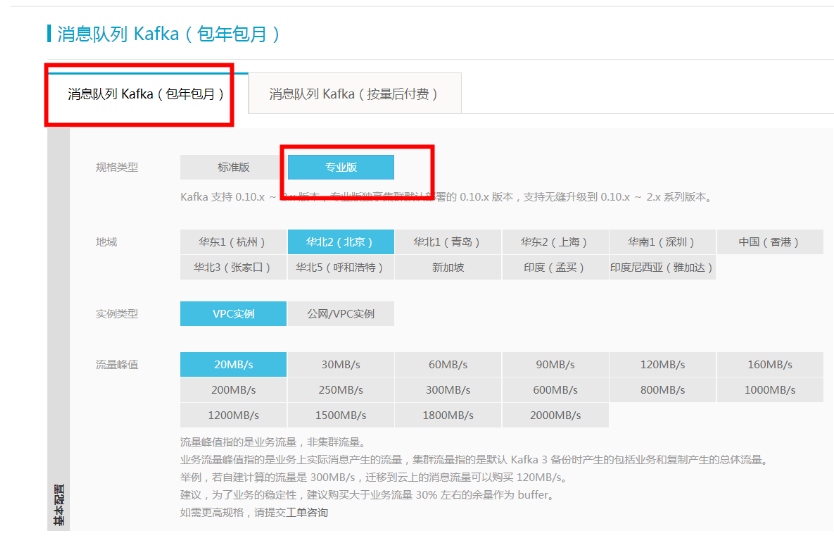
Task: Select the 专业版 specification type
Action: tap(340, 167)
